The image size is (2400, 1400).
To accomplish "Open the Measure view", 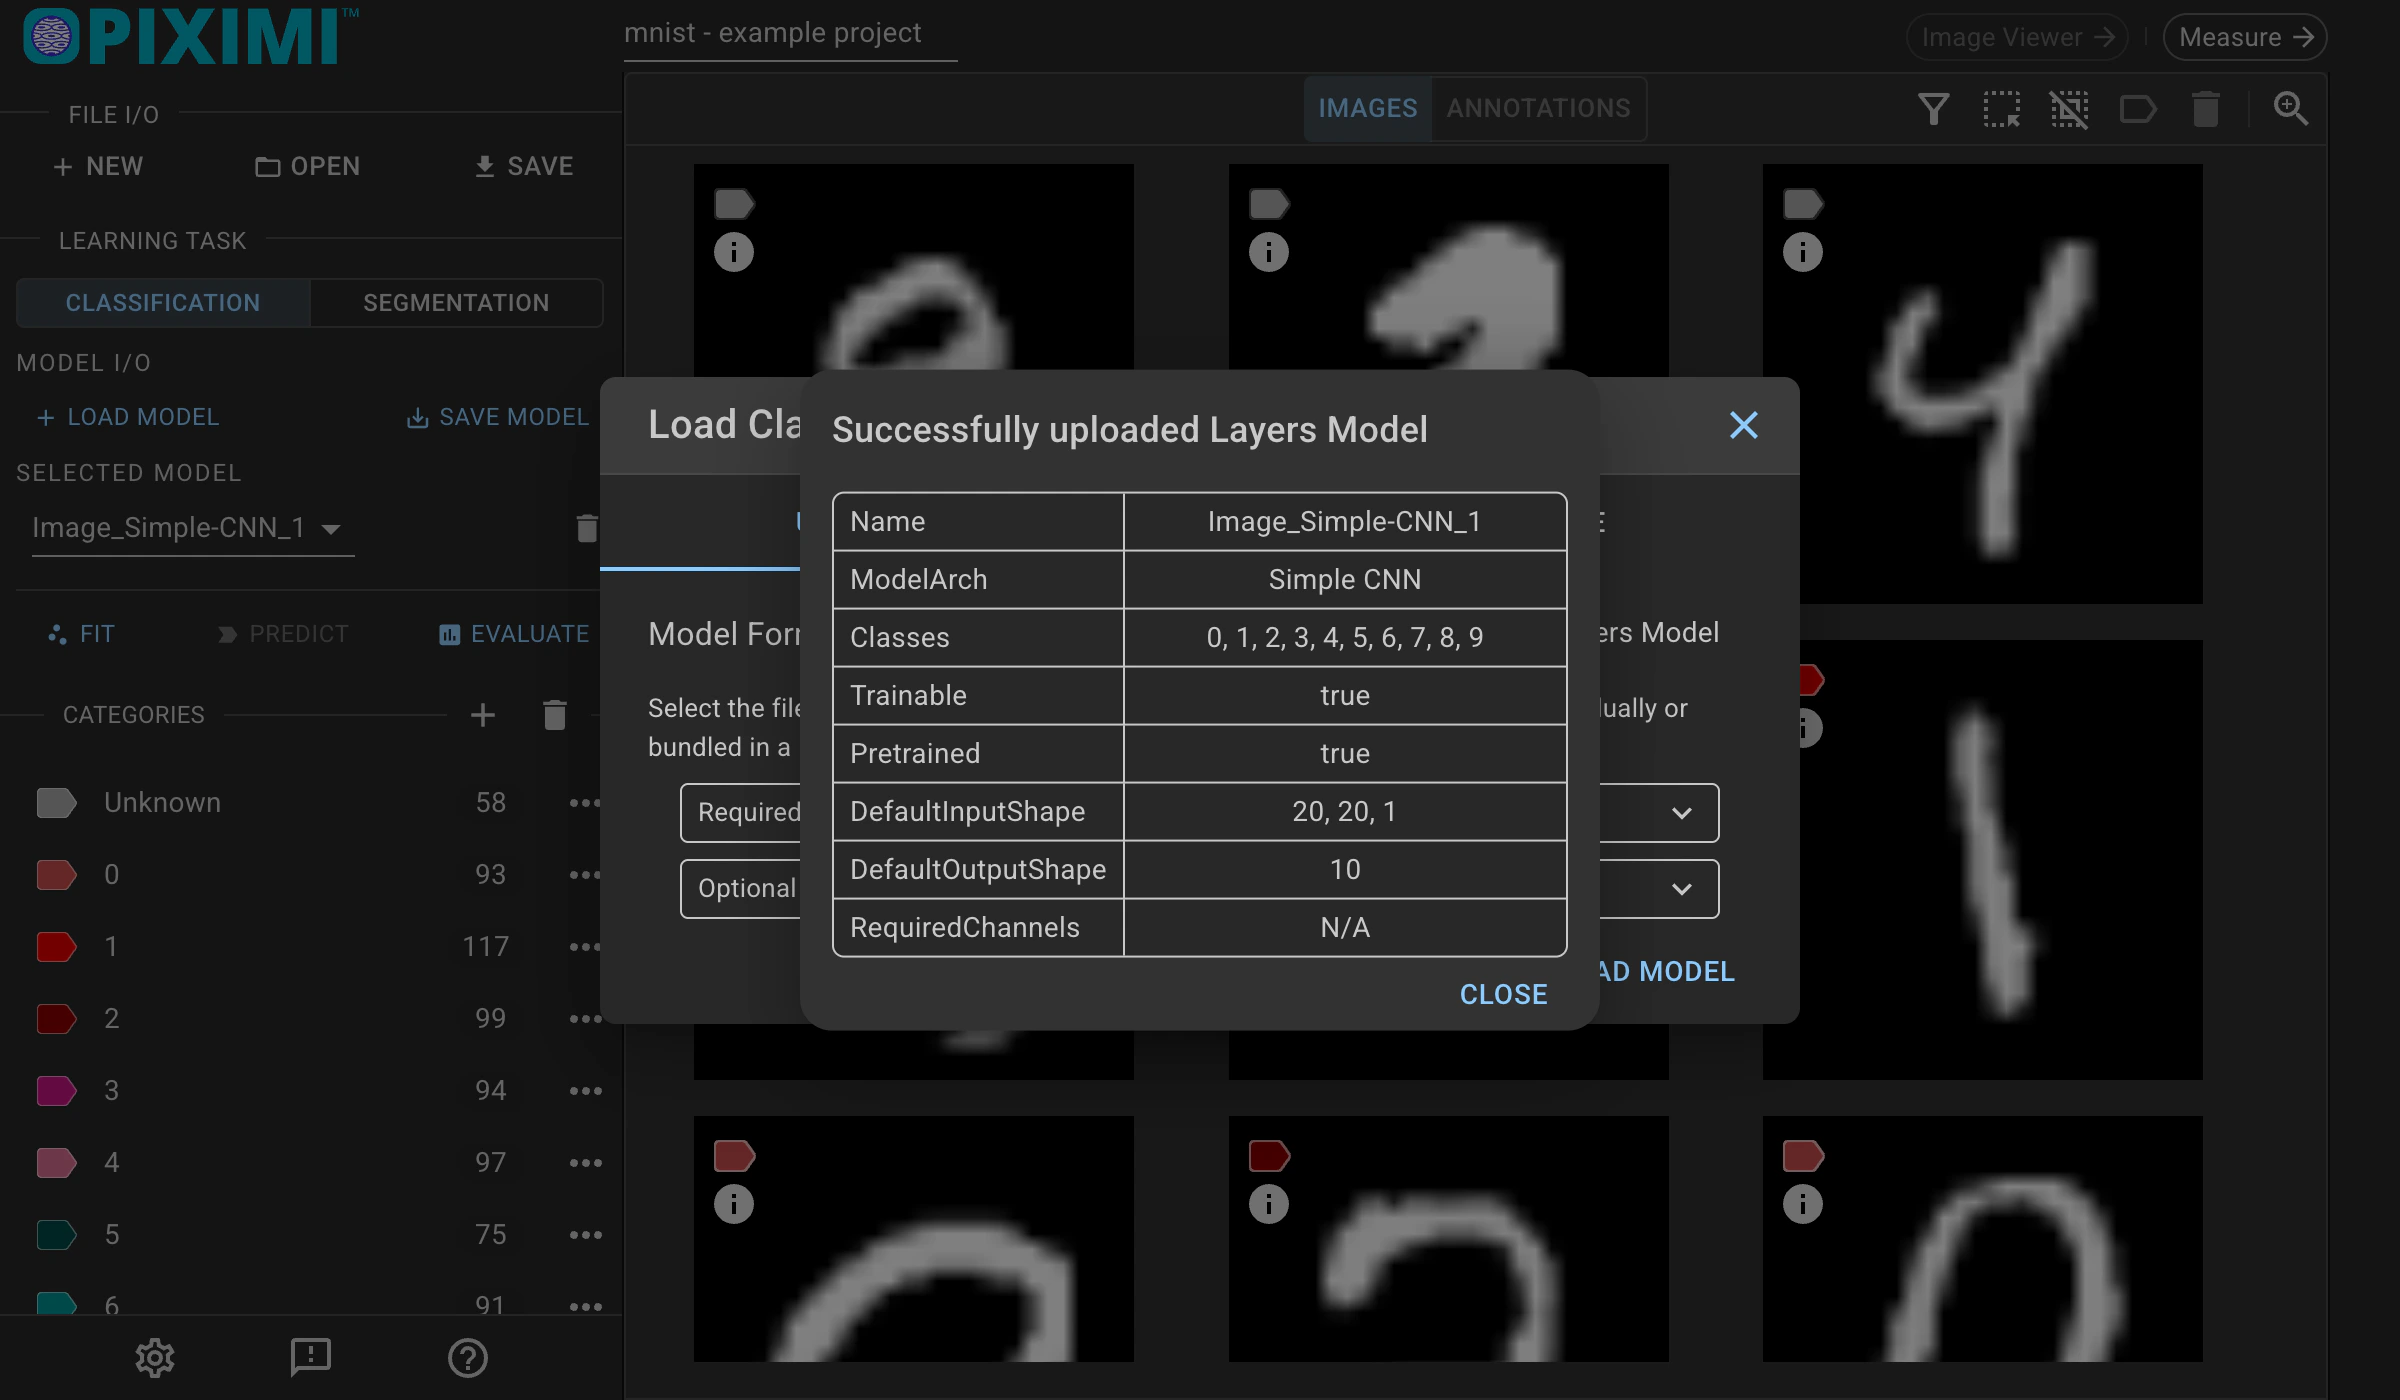I will 2244,37.
